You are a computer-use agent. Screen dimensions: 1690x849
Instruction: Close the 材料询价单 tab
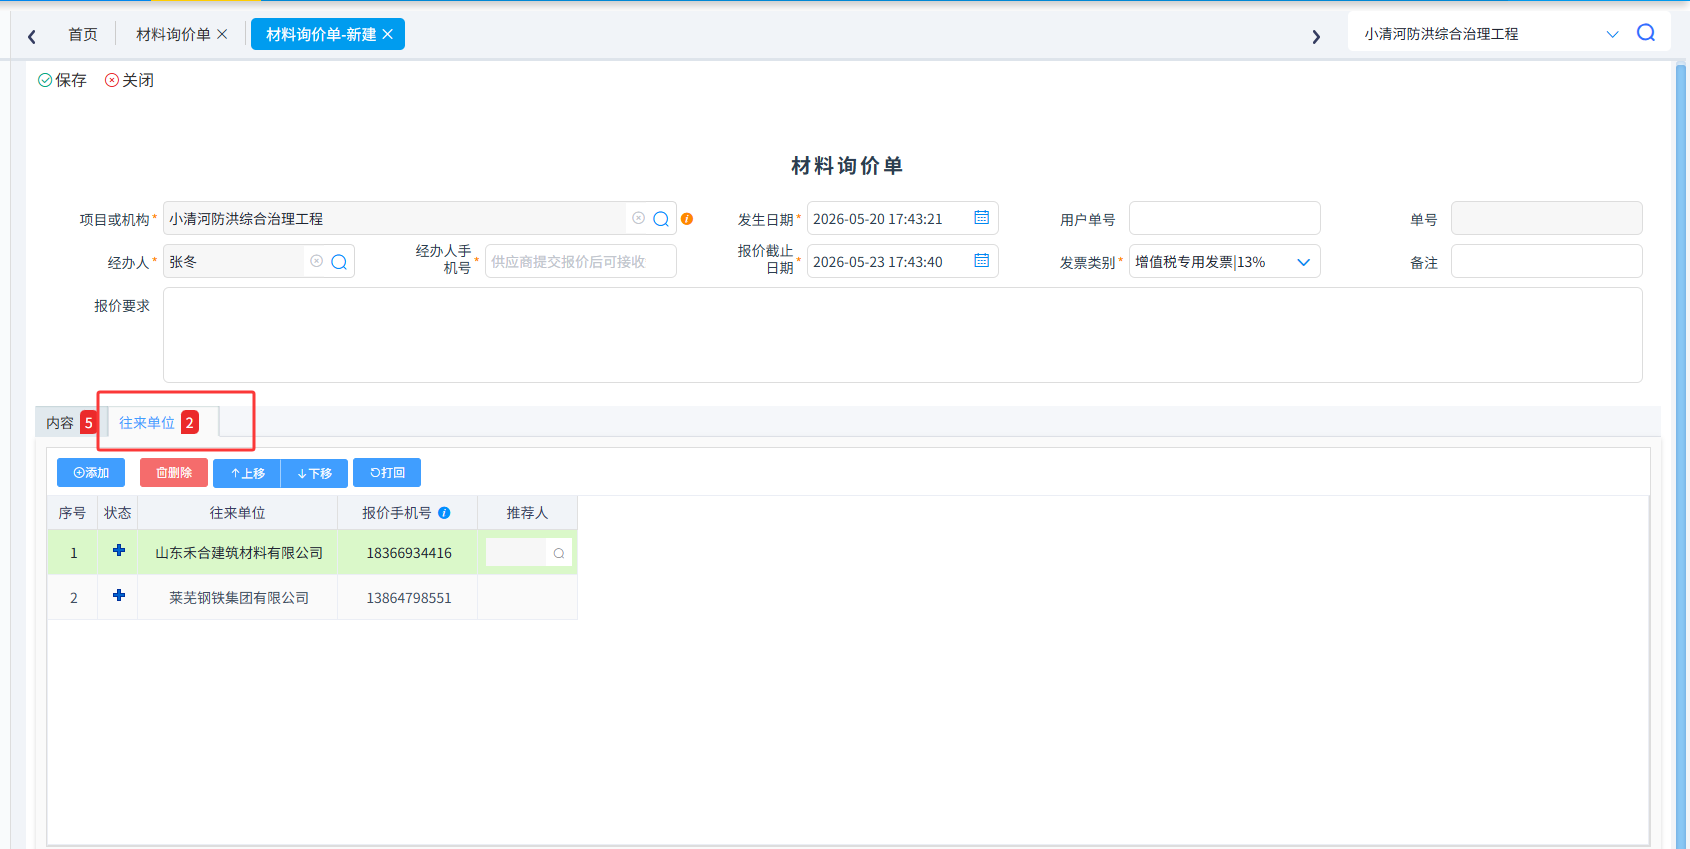point(222,34)
